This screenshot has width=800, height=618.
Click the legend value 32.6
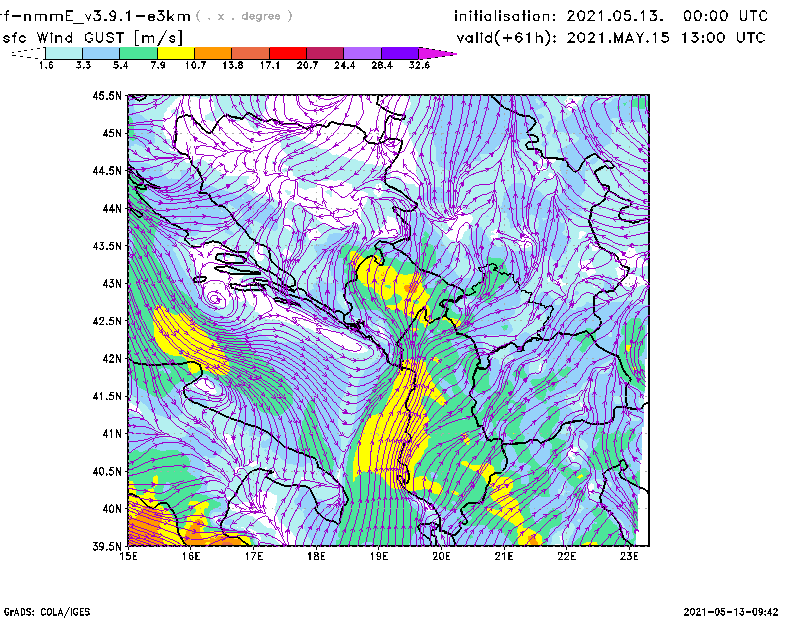coord(419,65)
